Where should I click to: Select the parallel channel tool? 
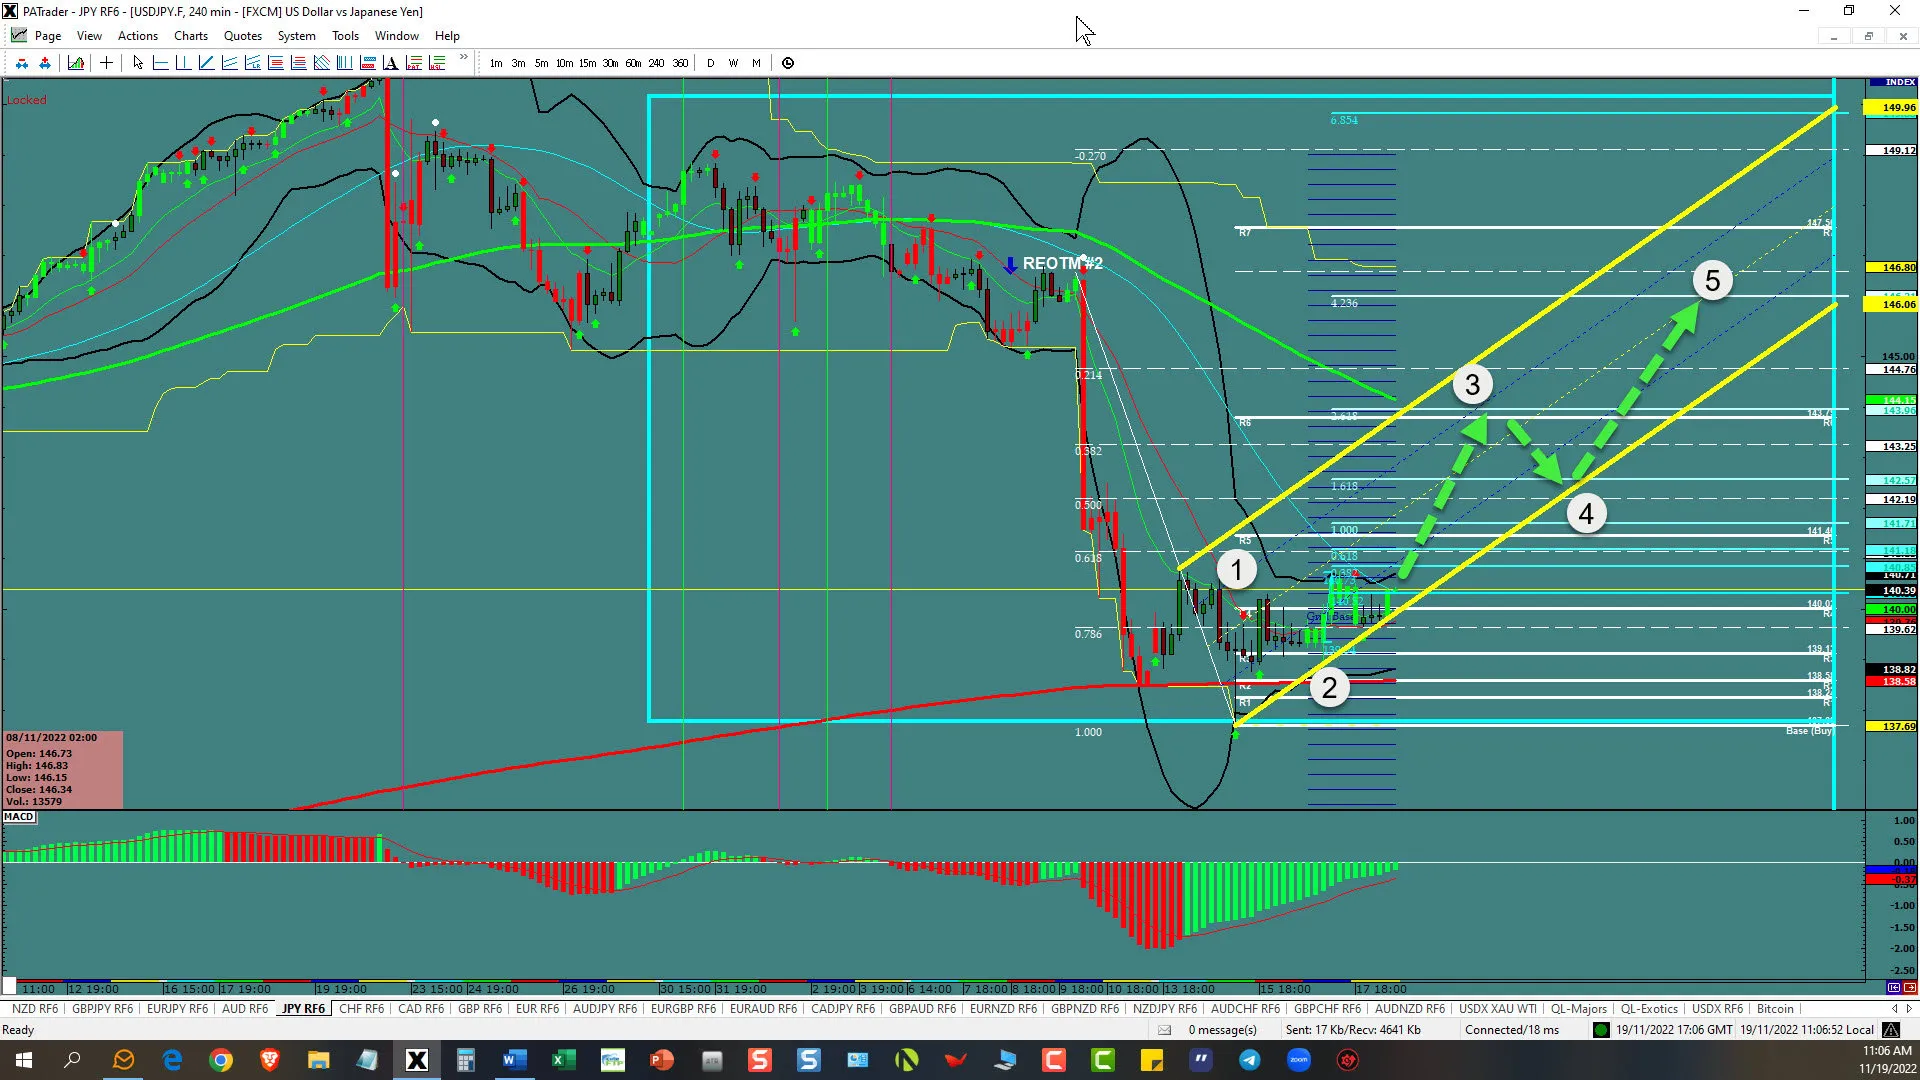(x=229, y=63)
